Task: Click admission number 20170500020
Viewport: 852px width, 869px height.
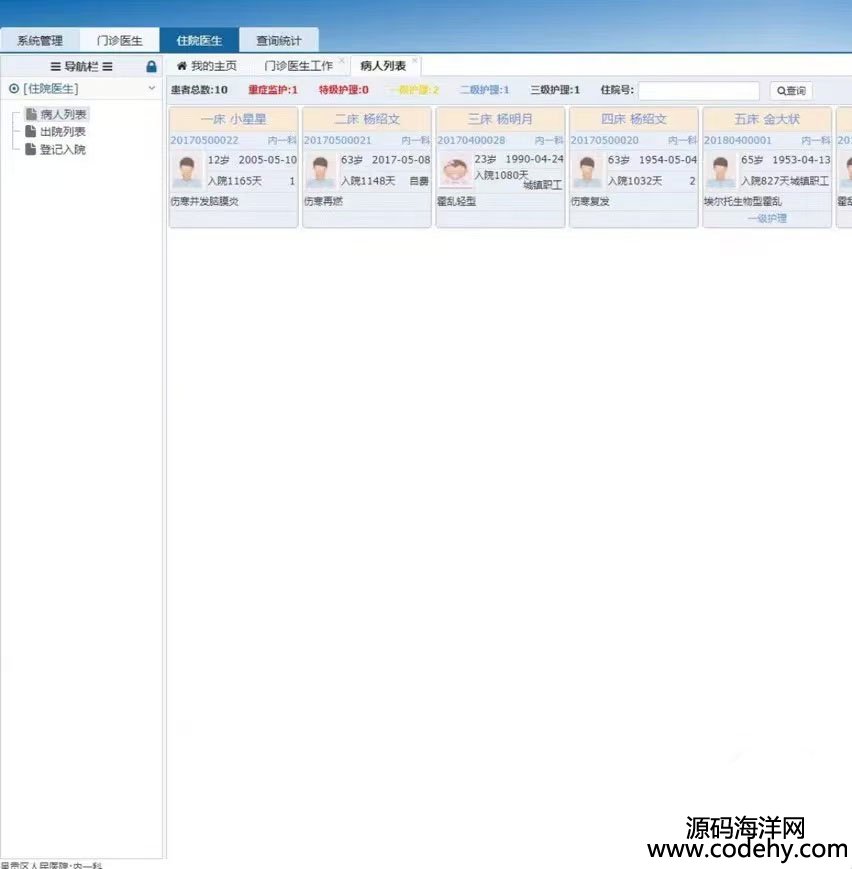Action: 605,140
